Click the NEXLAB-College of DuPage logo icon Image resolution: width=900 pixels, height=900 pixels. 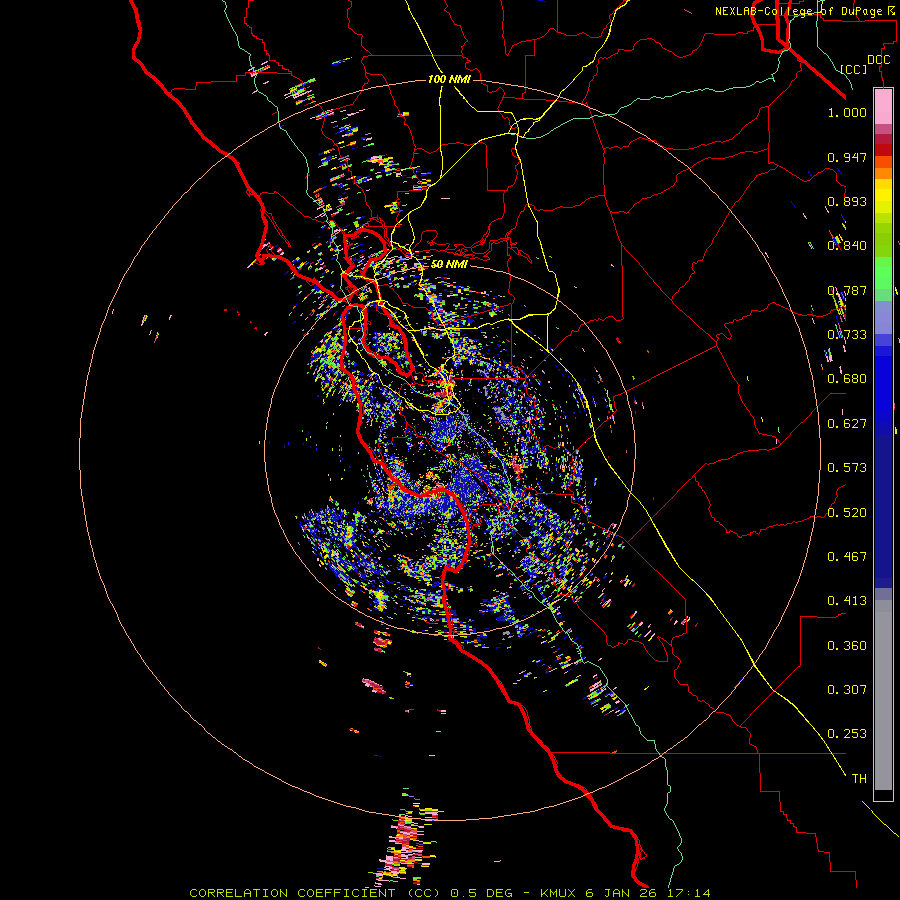(x=892, y=11)
